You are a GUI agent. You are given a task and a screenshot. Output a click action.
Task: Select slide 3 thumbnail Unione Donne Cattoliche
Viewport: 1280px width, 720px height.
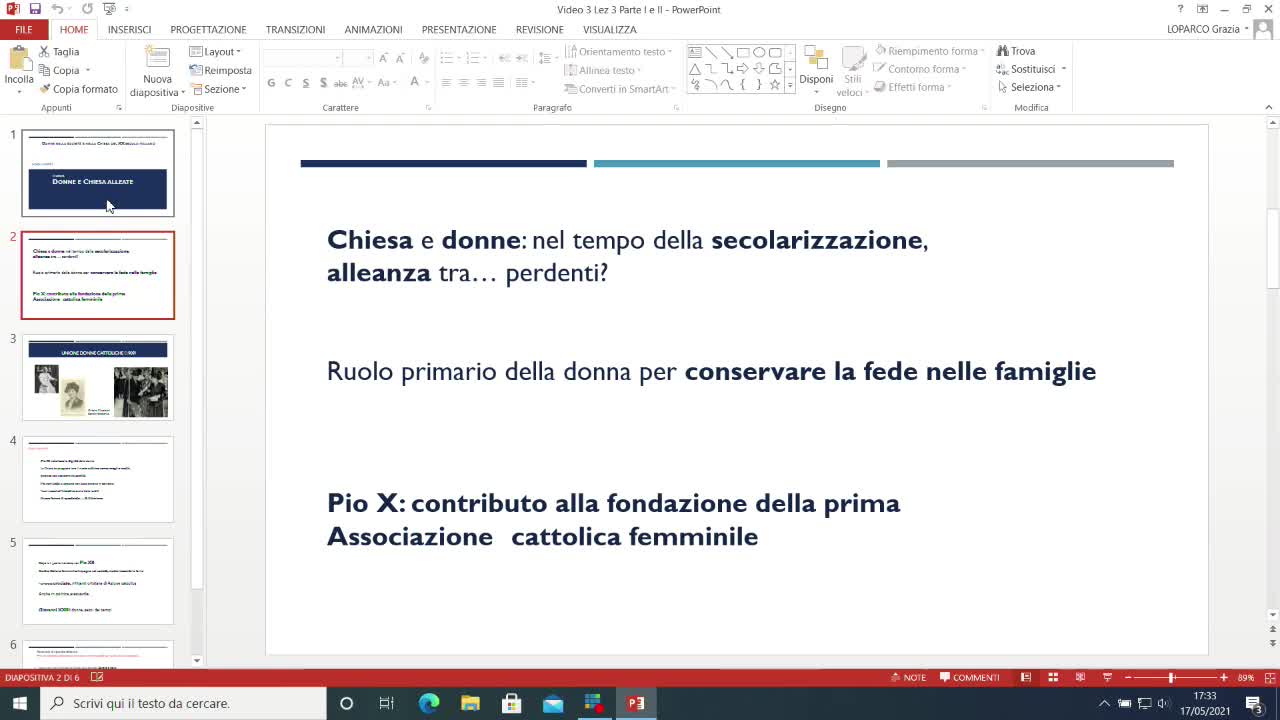98,377
